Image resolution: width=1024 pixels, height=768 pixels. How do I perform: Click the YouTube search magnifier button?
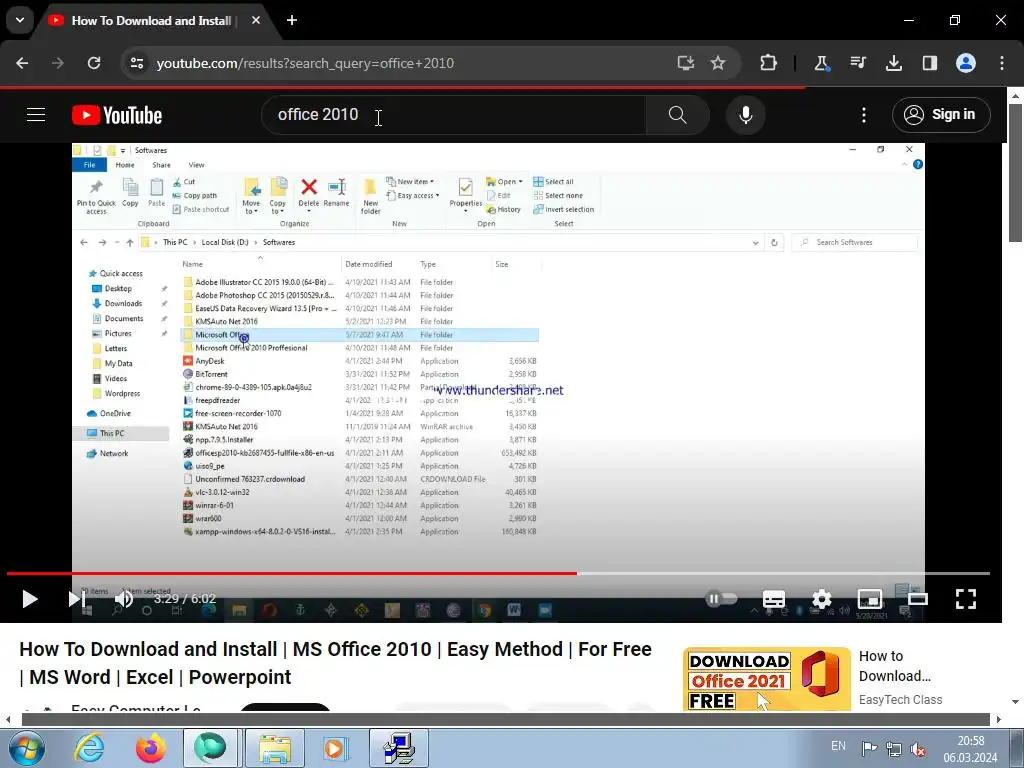click(677, 115)
